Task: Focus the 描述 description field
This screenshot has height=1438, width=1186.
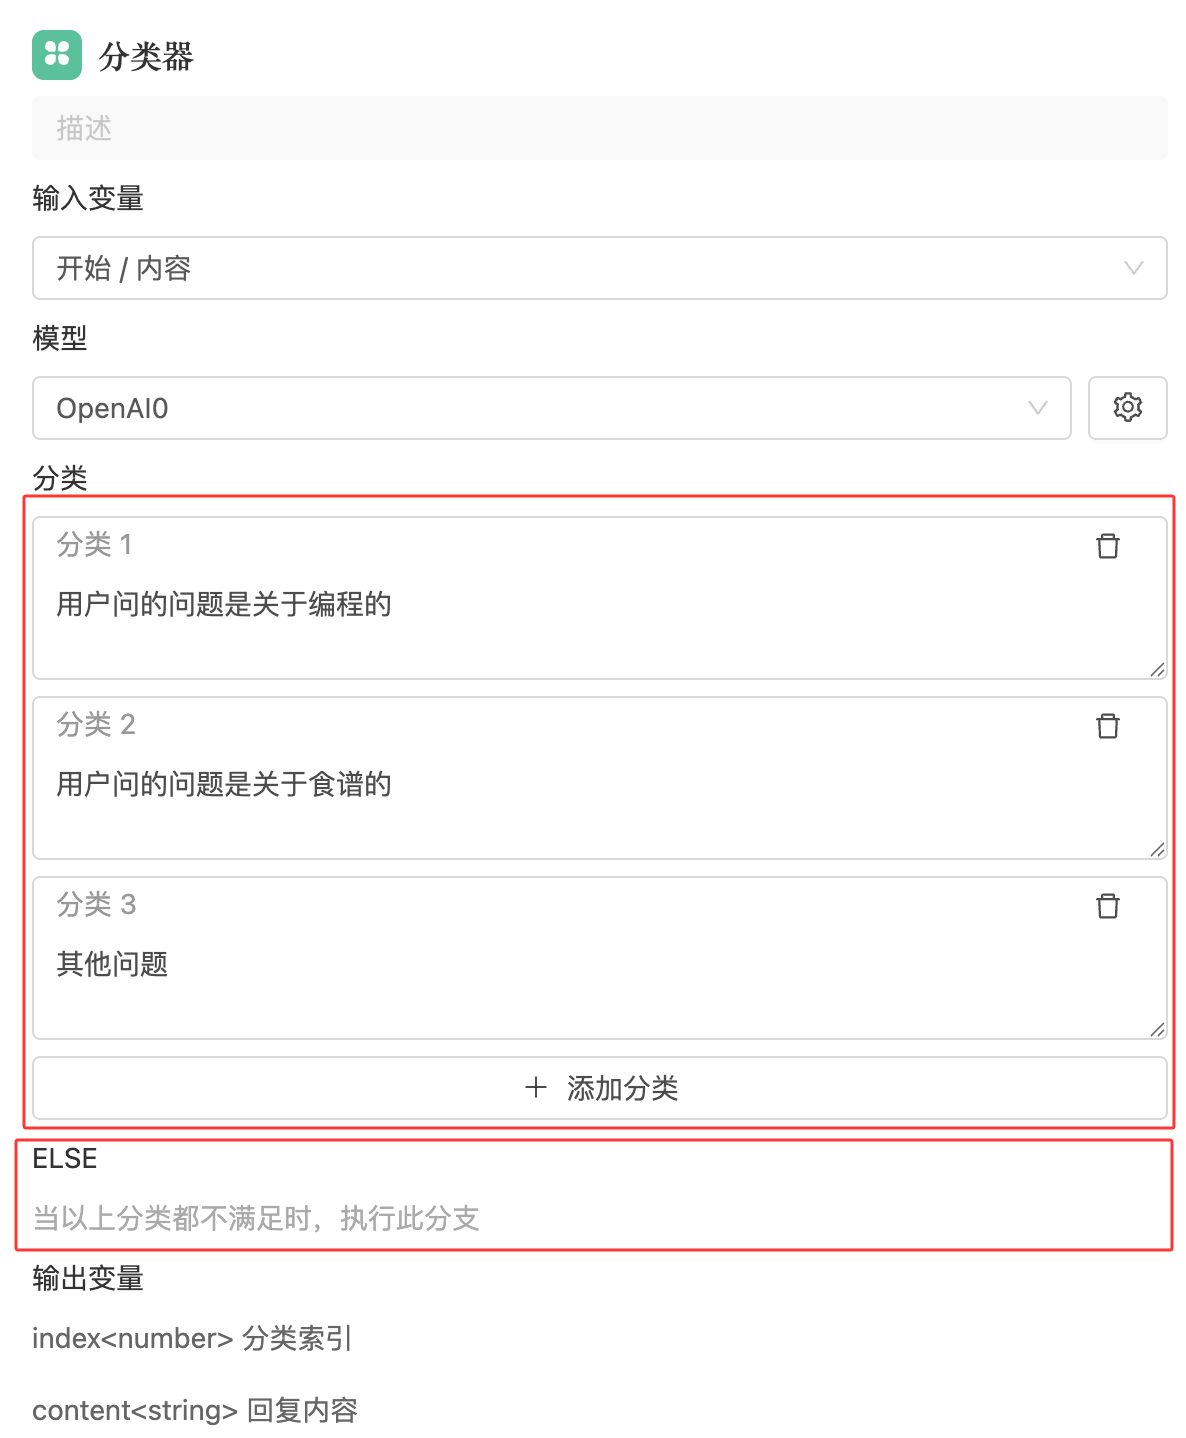Action: 600,128
